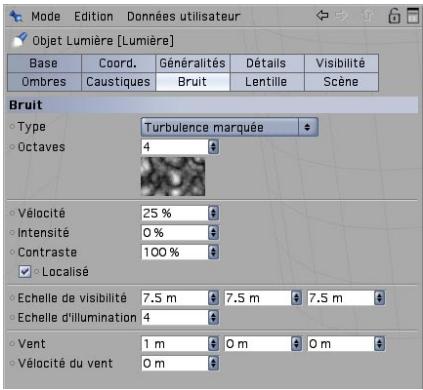
Task: Open the Edition menu
Action: tap(93, 16)
